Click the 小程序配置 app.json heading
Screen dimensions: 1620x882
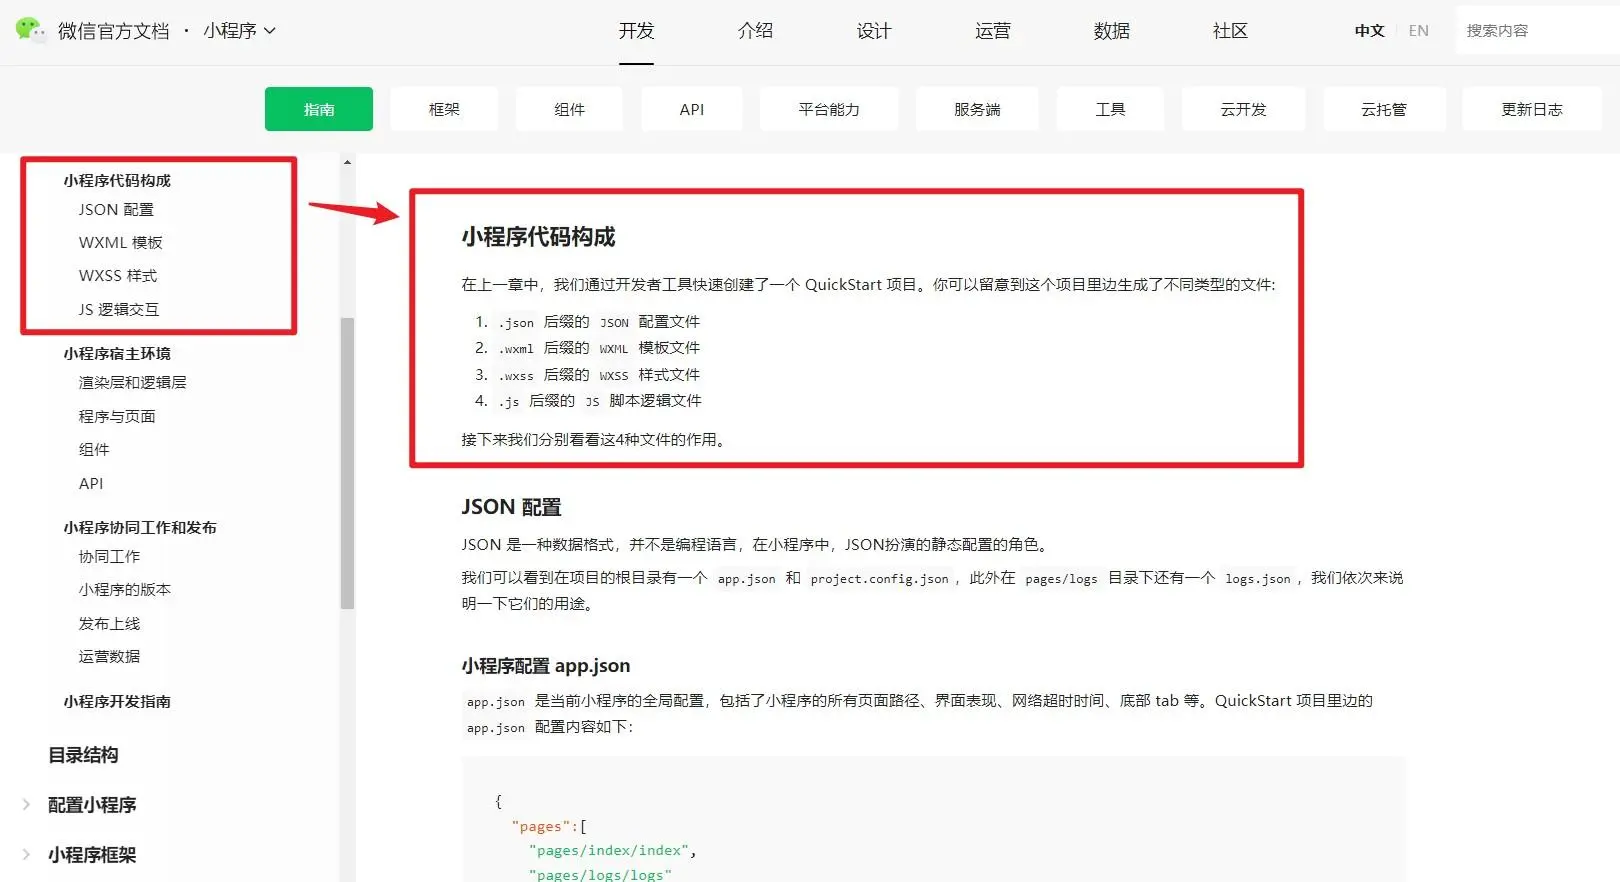pyautogui.click(x=545, y=666)
